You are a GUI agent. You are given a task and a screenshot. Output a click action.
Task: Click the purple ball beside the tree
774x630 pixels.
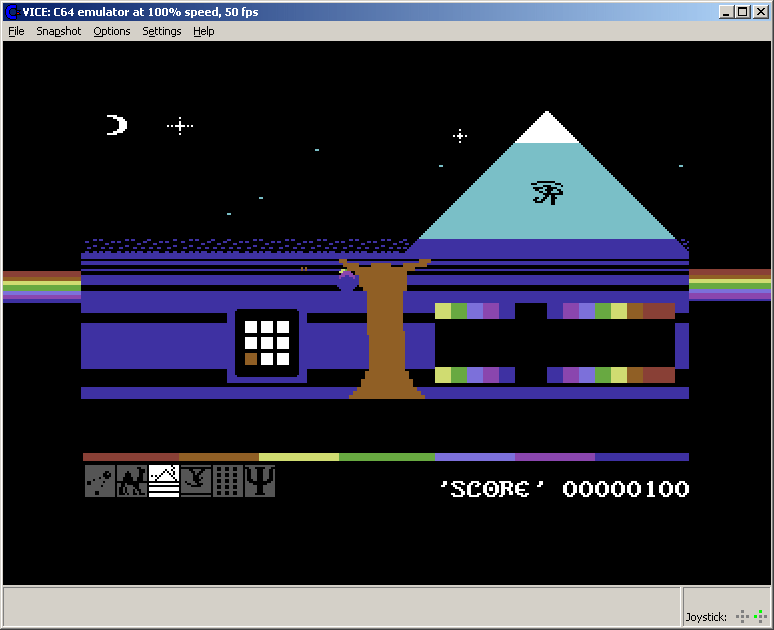pyautogui.click(x=347, y=282)
